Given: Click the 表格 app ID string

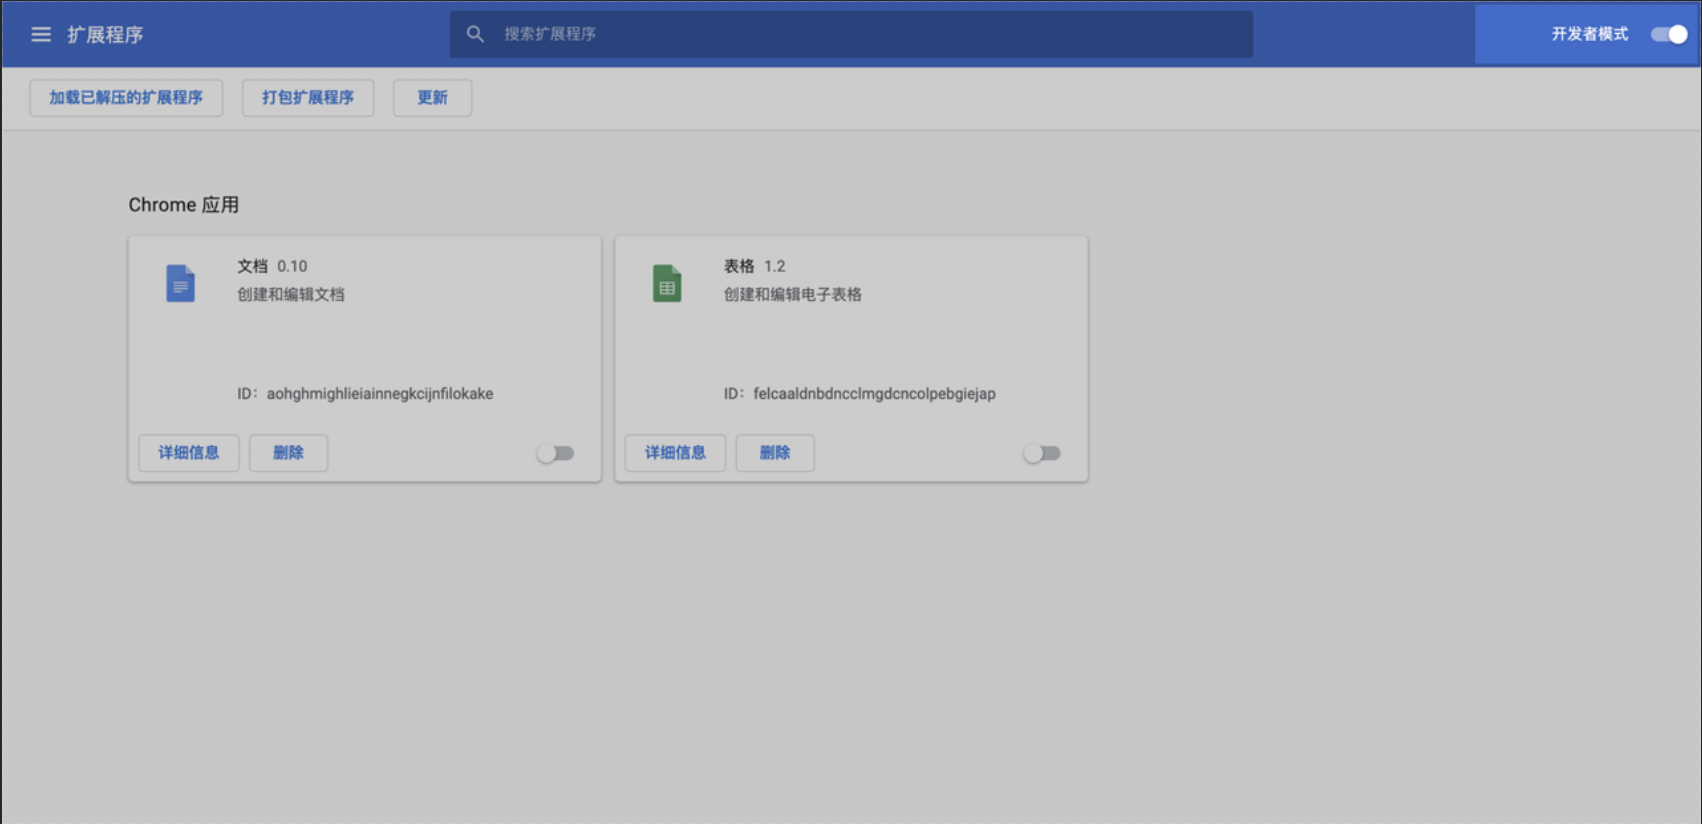Looking at the screenshot, I should click(874, 394).
